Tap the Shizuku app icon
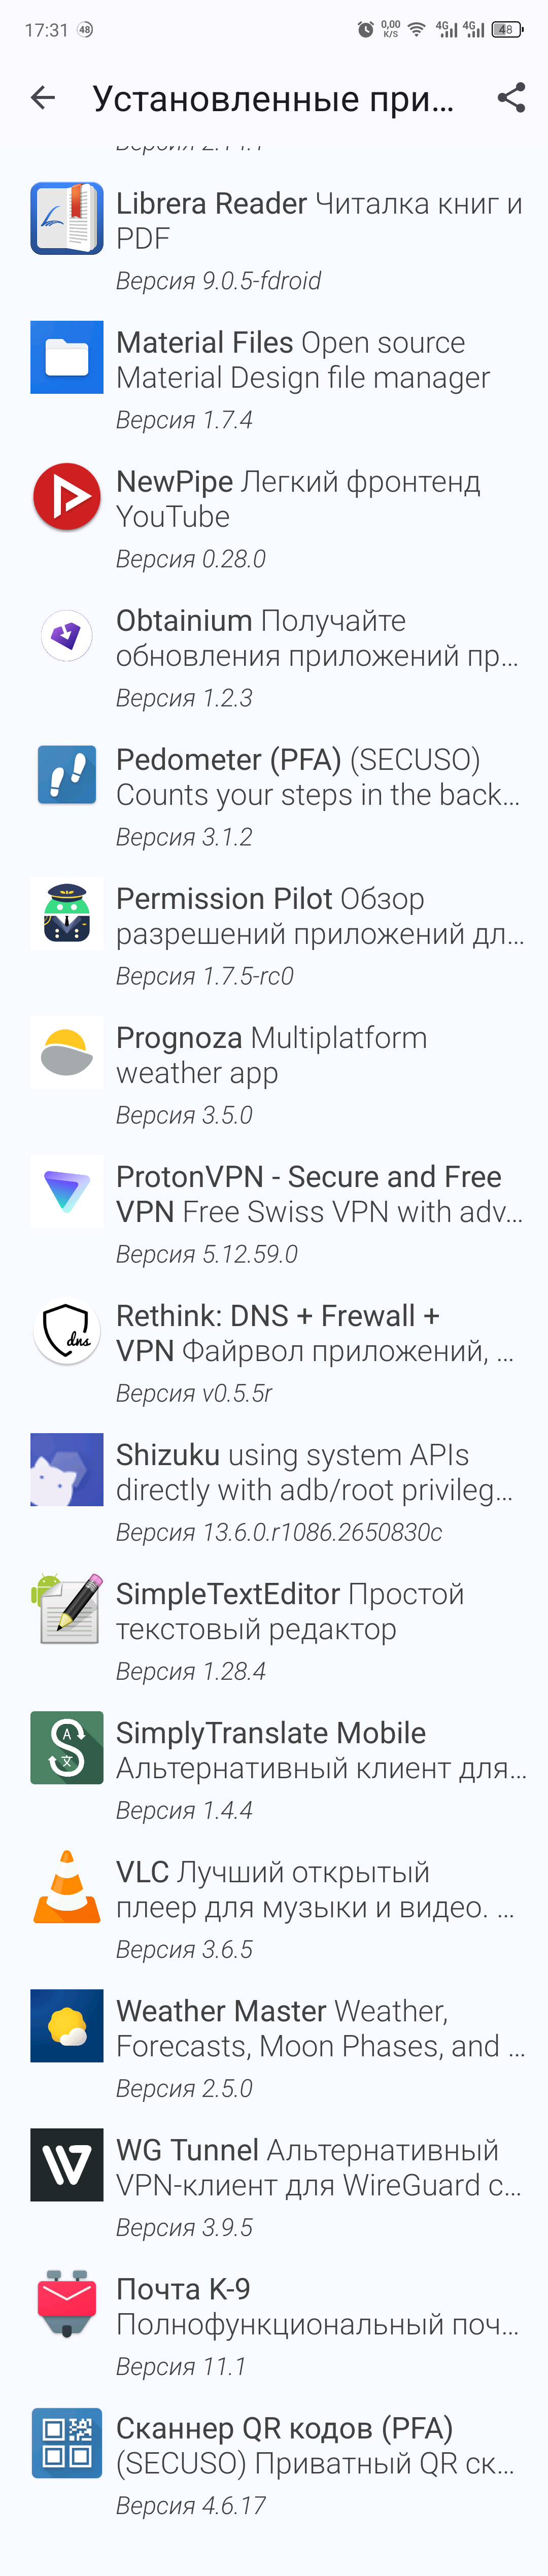 (x=67, y=1469)
